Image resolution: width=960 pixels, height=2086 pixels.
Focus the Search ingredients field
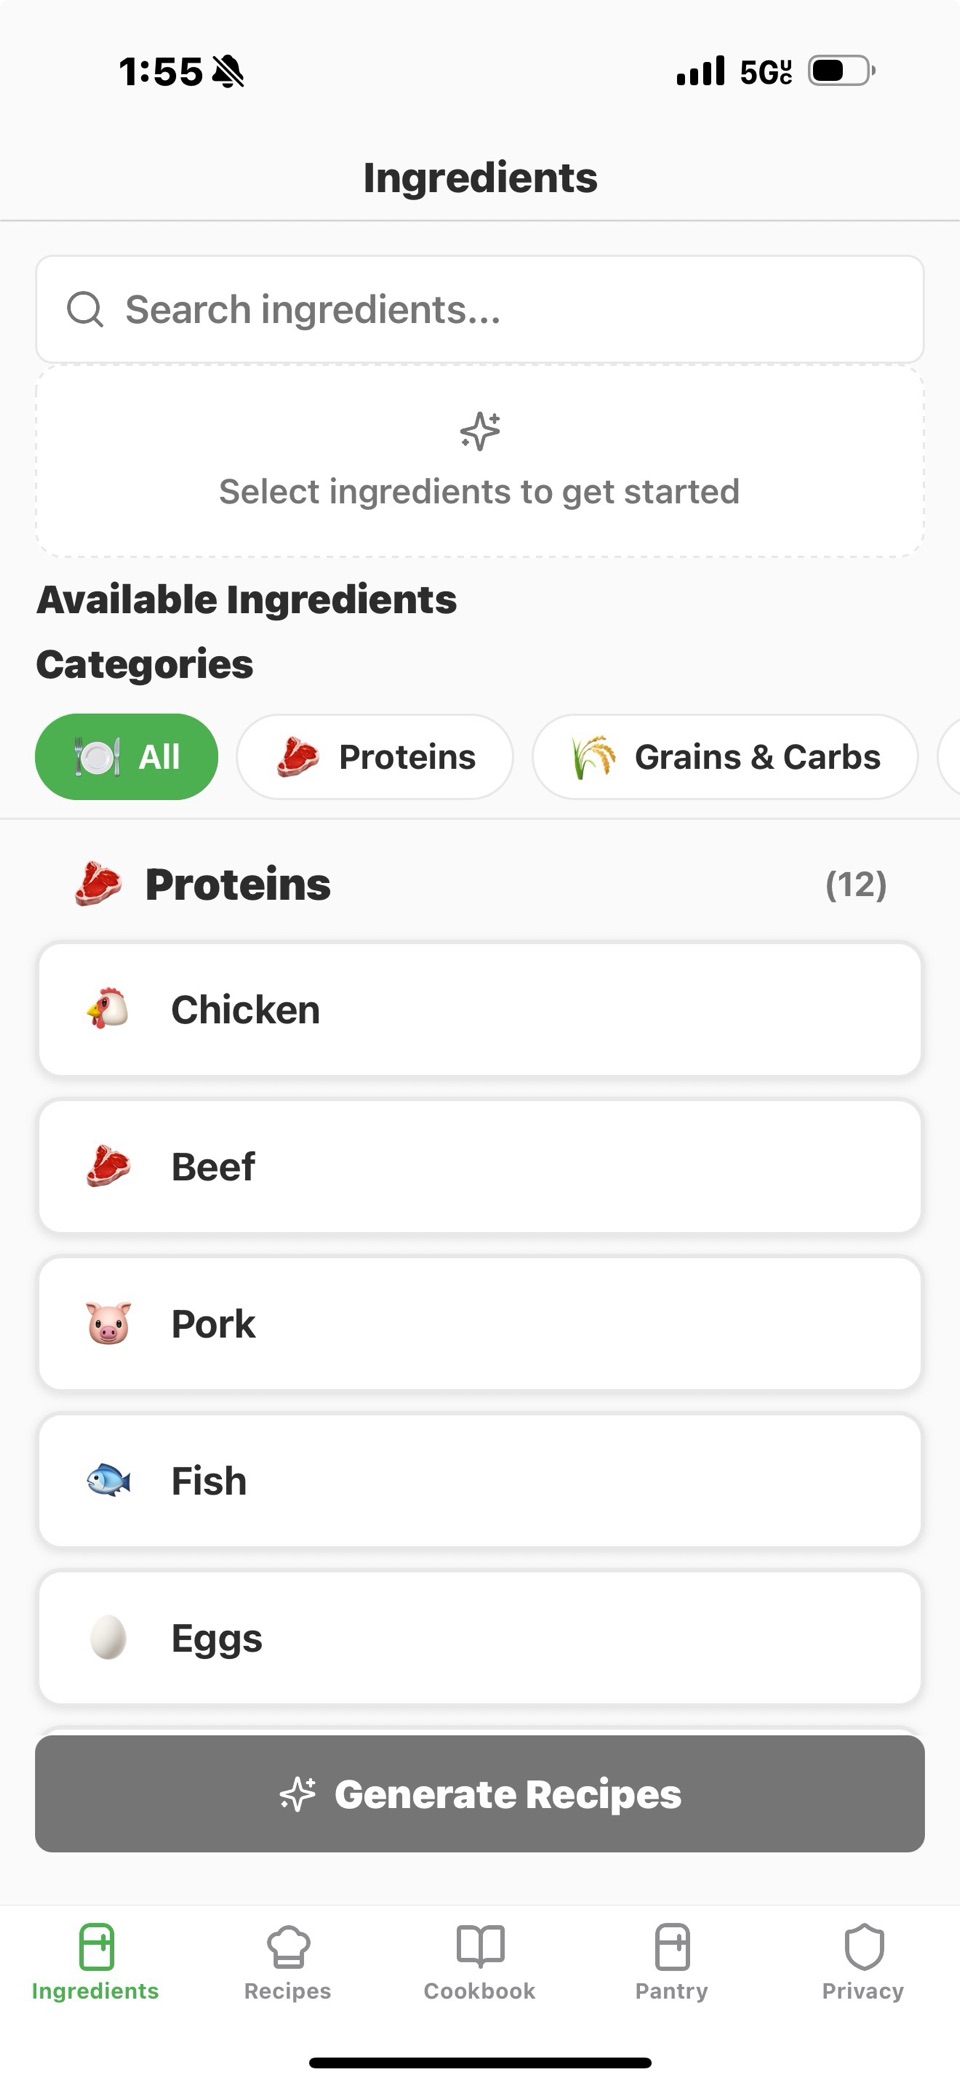pos(480,309)
